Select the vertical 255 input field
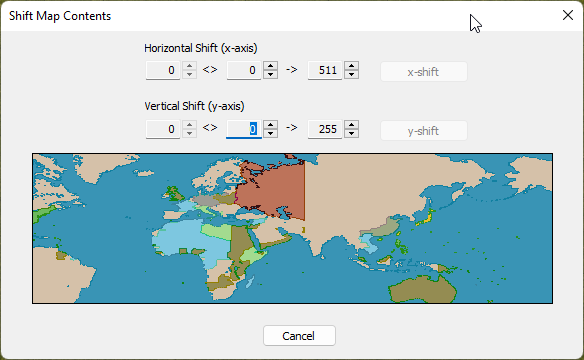The width and height of the screenshot is (584, 360). coord(325,129)
